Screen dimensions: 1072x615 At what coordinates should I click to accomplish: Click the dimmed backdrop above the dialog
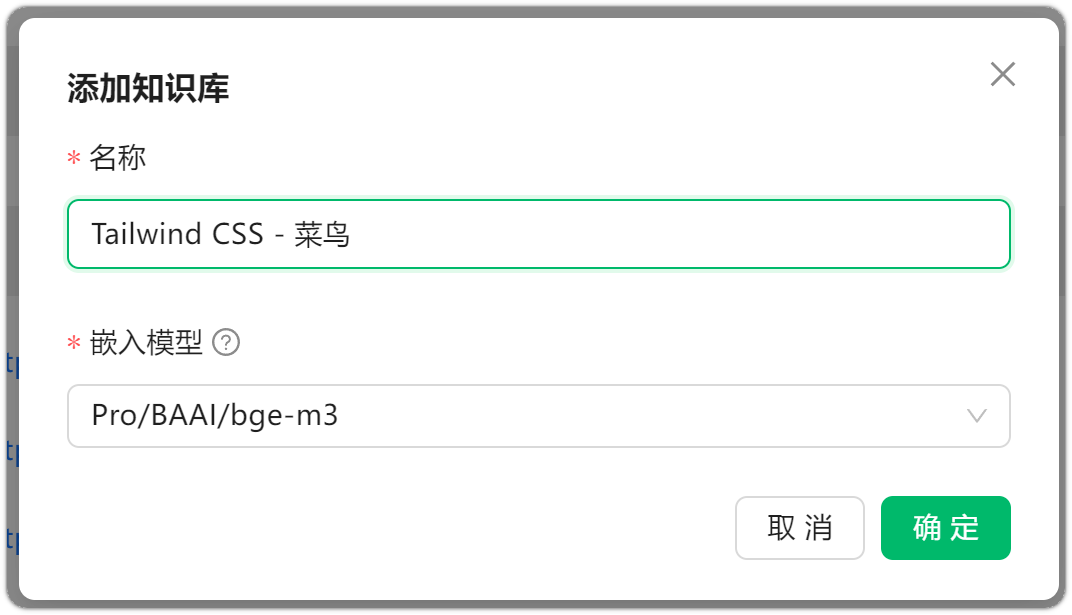pyautogui.click(x=536, y=11)
